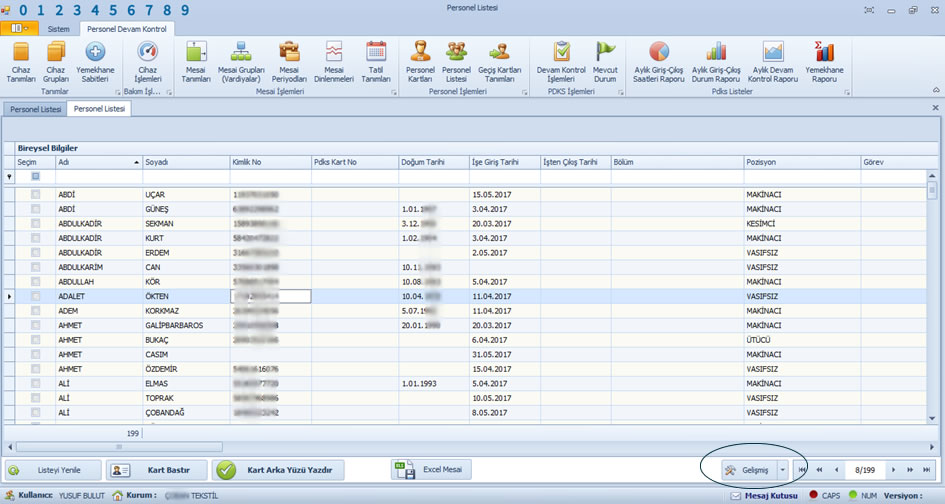Expand PDKS İşlemleri group dialog launcher

click(621, 92)
